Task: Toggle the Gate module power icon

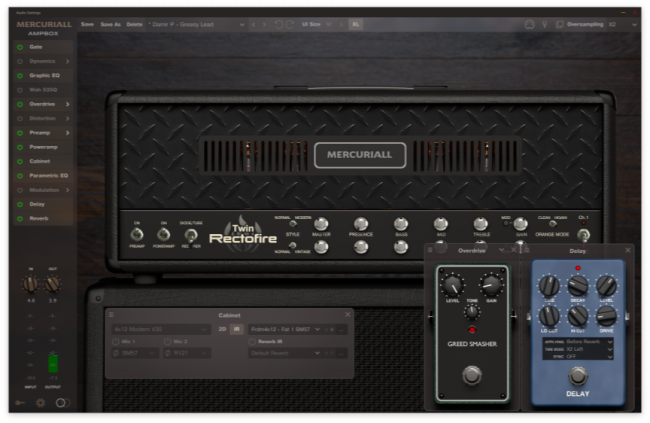Action: (x=18, y=47)
